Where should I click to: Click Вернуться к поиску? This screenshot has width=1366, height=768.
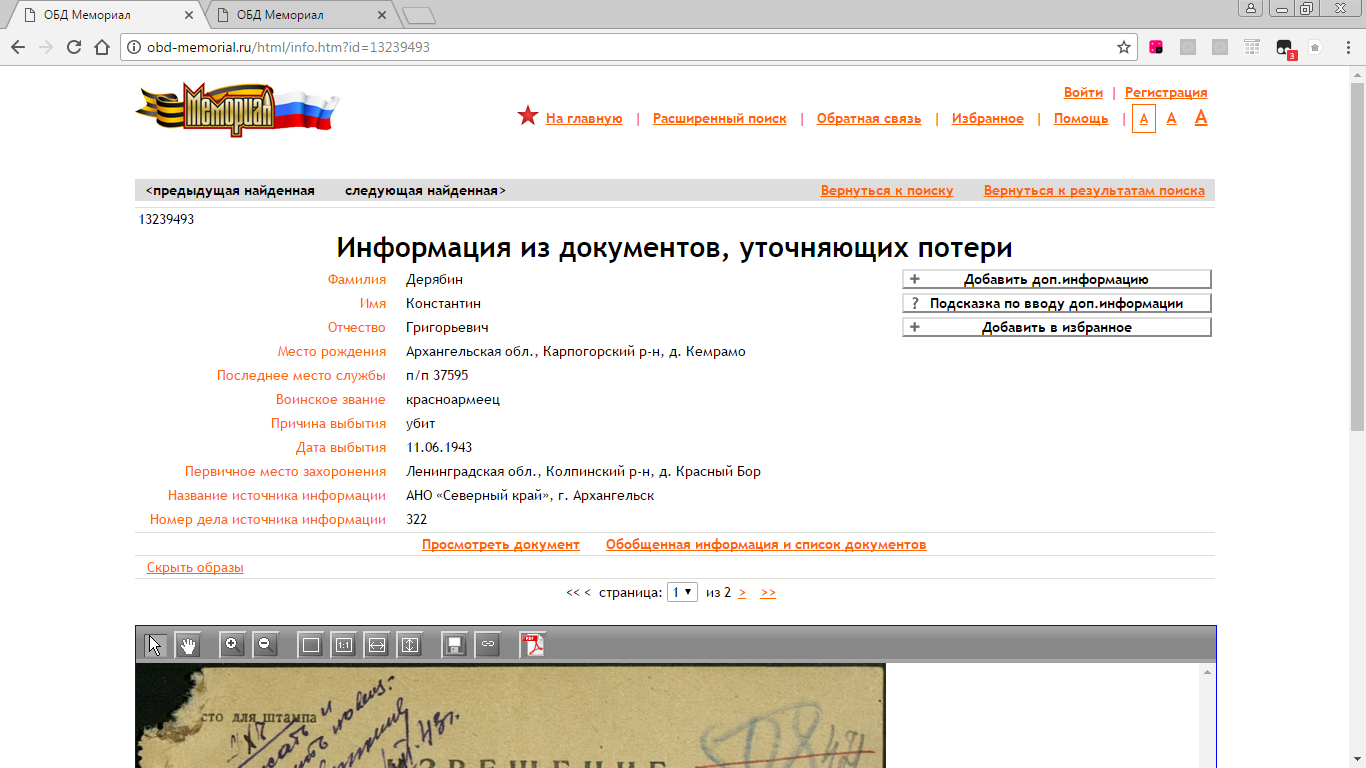click(x=887, y=190)
